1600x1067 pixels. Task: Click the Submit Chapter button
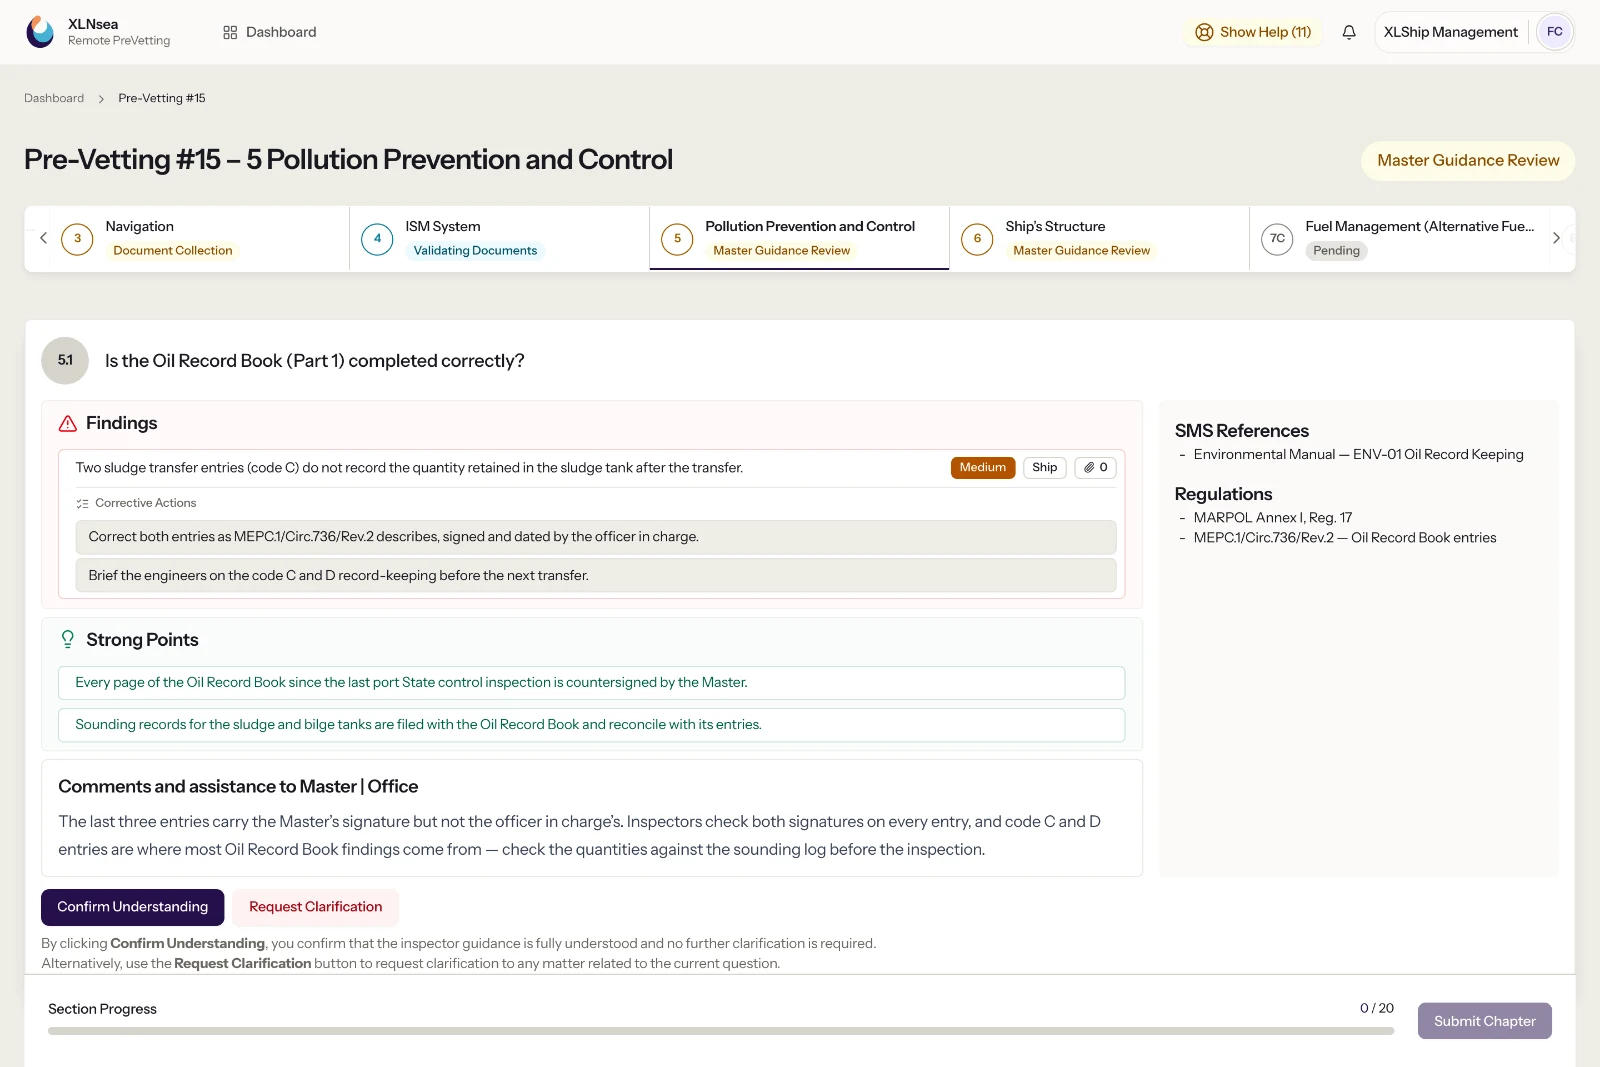pyautogui.click(x=1485, y=1022)
